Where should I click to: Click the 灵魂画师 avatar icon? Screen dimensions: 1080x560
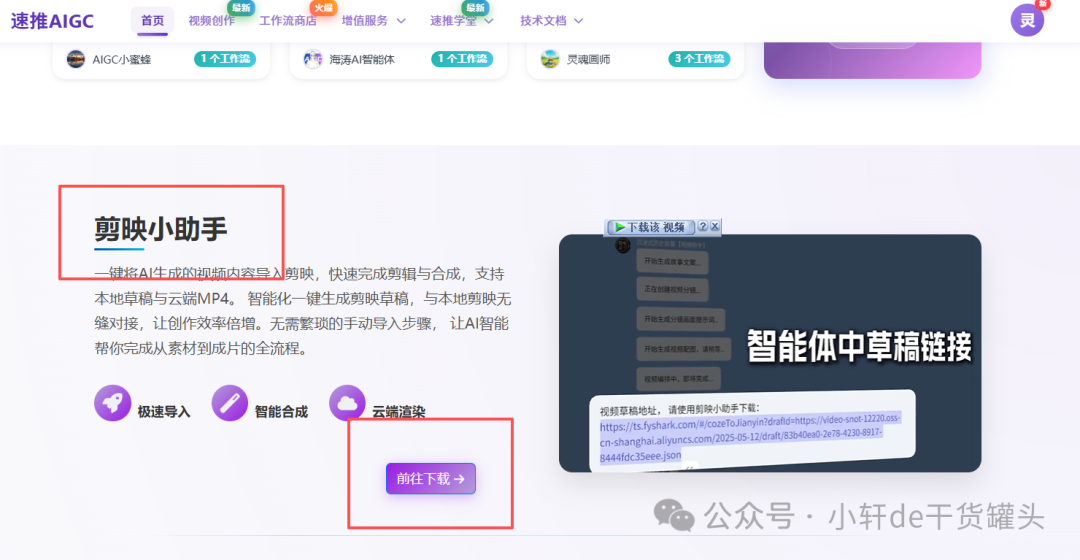550,59
